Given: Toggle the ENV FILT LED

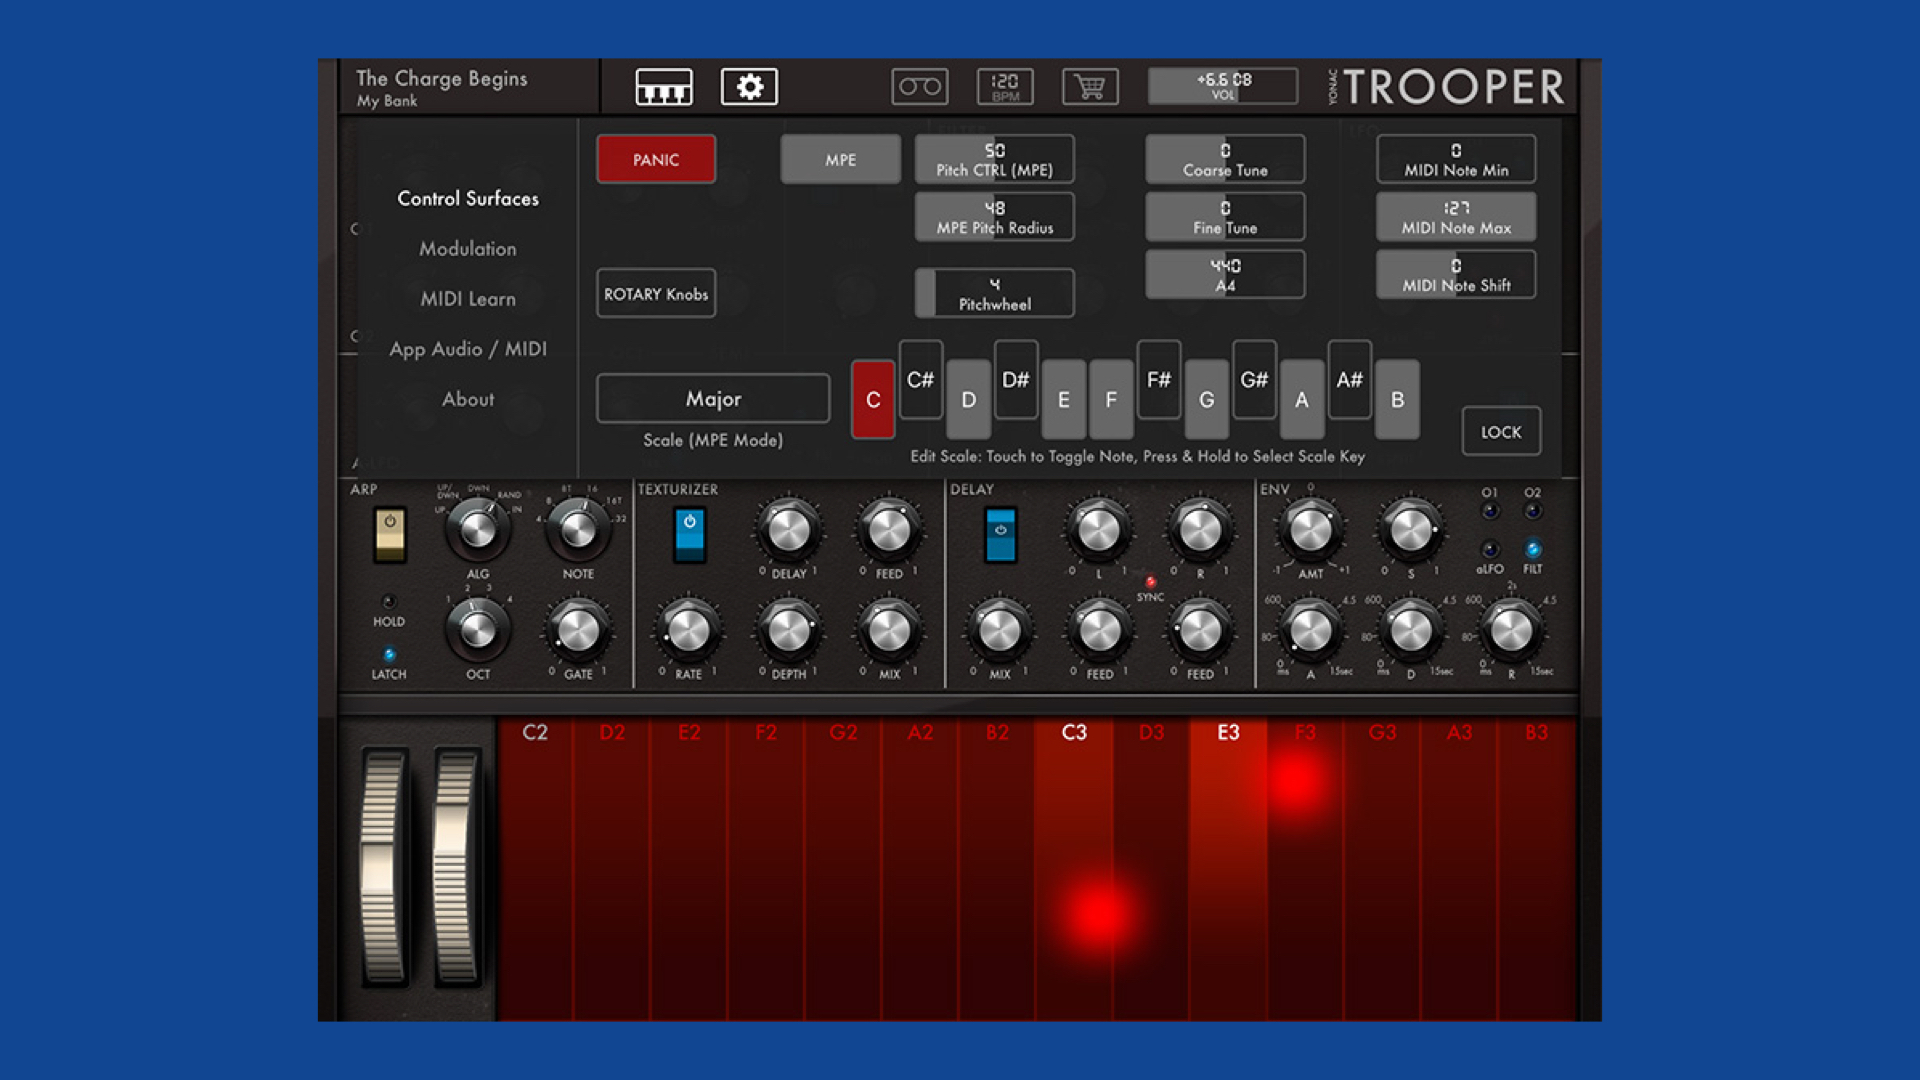Looking at the screenshot, I should [x=1532, y=549].
